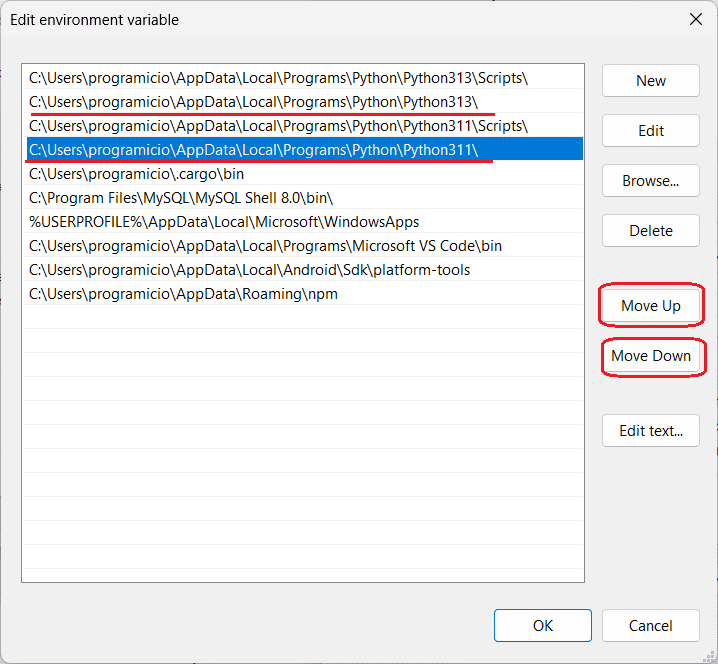Image resolution: width=718 pixels, height=664 pixels.
Task: Select the Python311\Scripts\ path entry
Action: pos(303,125)
